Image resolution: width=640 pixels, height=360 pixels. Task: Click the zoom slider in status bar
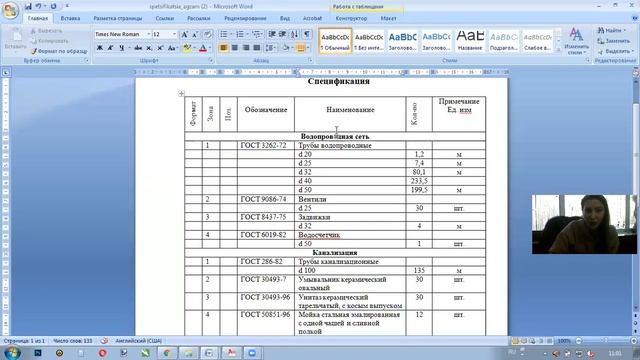(606, 340)
